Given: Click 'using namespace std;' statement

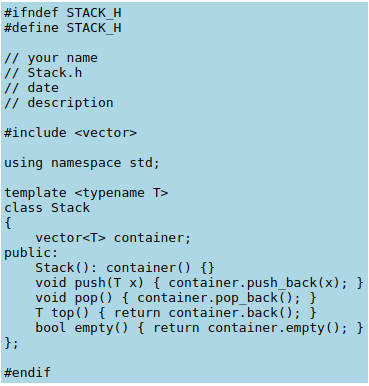Looking at the screenshot, I should (x=82, y=163).
